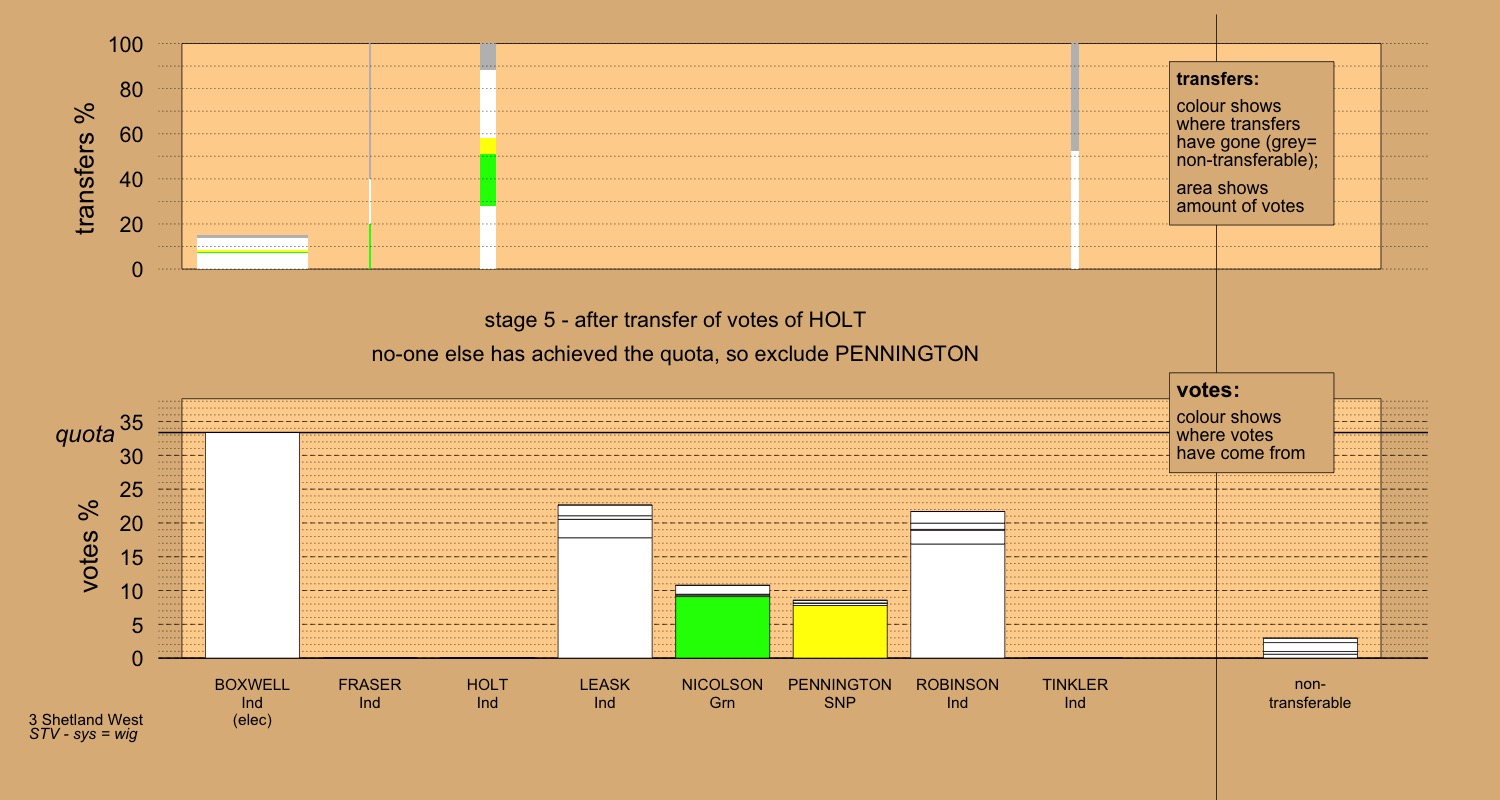The width and height of the screenshot is (1500, 800).
Task: Click the '3 Shetland West' ward label
Action: tap(86, 720)
